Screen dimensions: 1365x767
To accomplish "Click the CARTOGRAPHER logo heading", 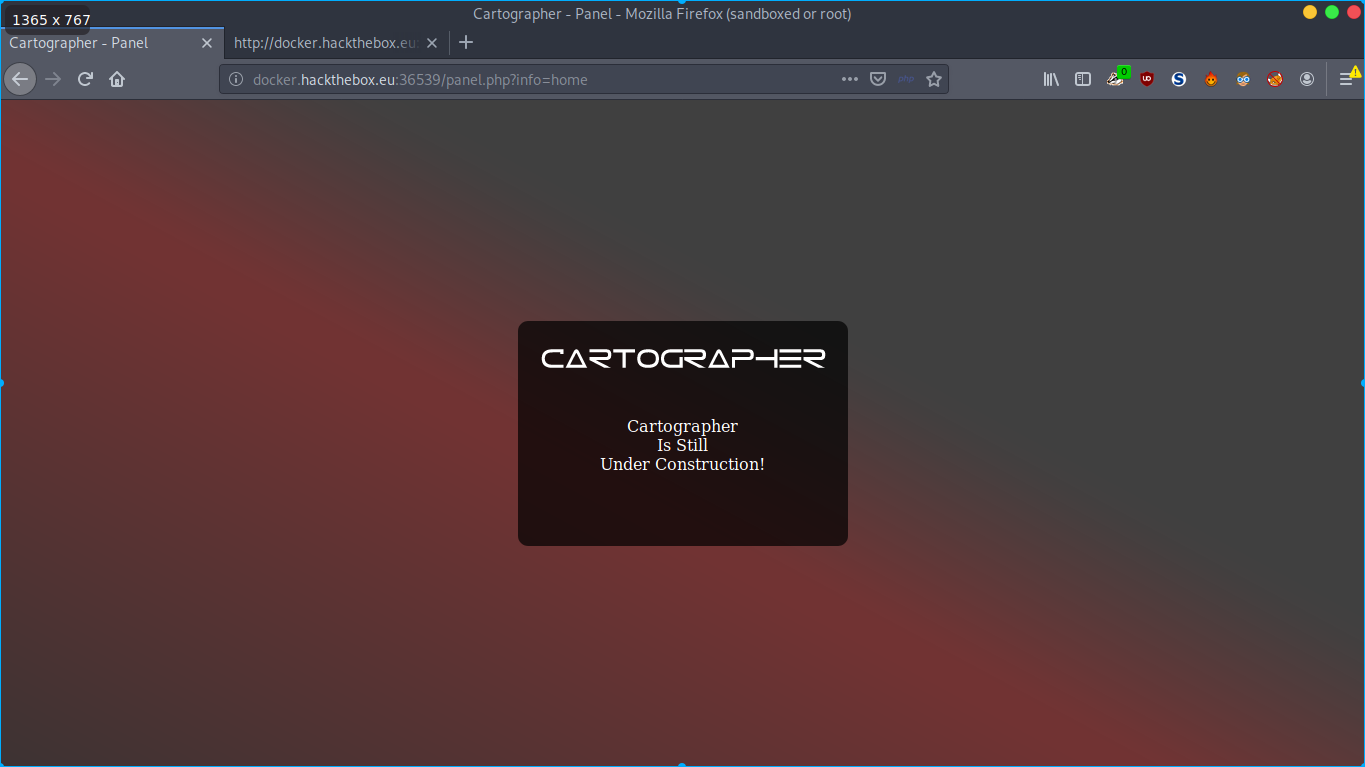I will click(683, 358).
